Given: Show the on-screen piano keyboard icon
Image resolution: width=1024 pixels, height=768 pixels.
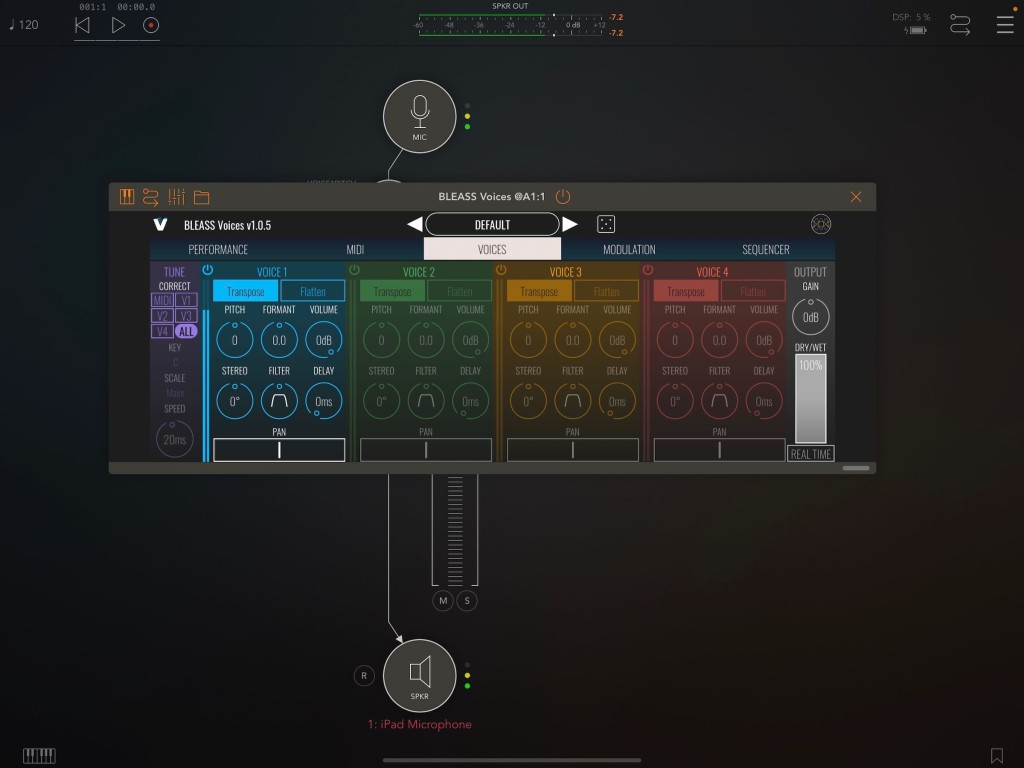Looking at the screenshot, I should point(39,755).
